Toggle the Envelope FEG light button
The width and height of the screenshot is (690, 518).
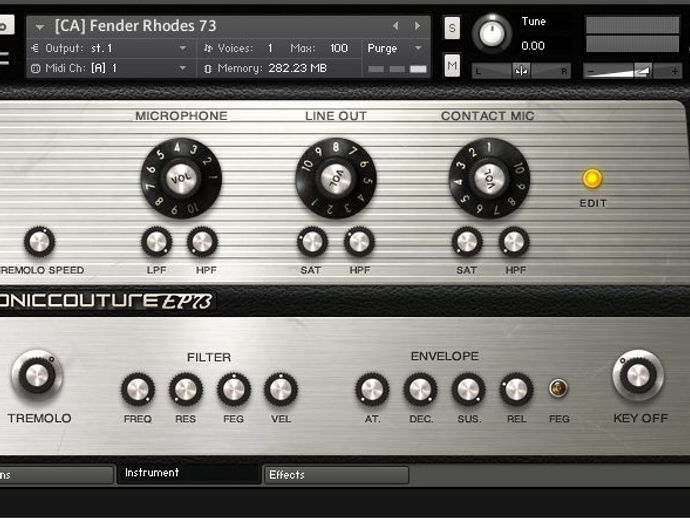(x=558, y=388)
